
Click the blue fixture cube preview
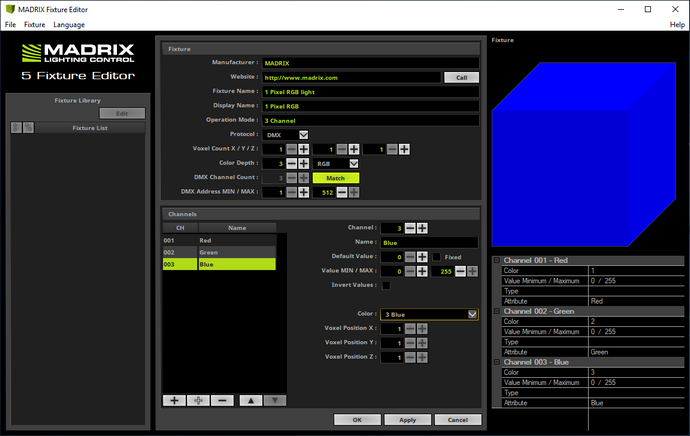[584, 154]
